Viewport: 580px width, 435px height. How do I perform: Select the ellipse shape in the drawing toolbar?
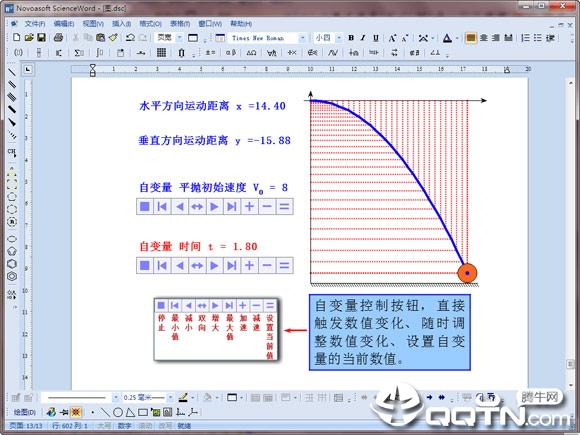point(118,412)
